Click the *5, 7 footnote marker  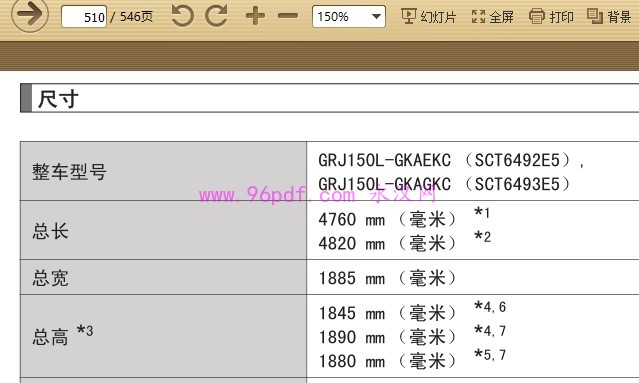point(490,355)
